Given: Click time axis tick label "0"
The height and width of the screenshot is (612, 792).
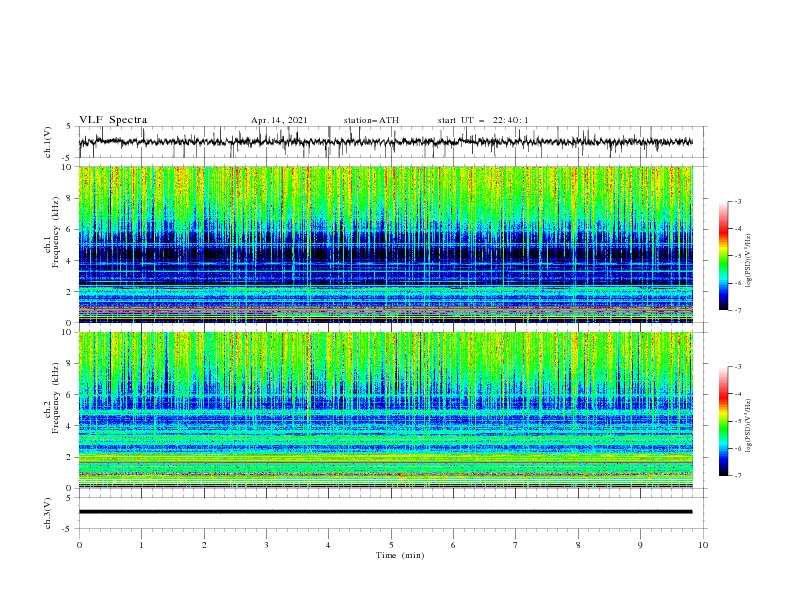Looking at the screenshot, I should tap(79, 545).
